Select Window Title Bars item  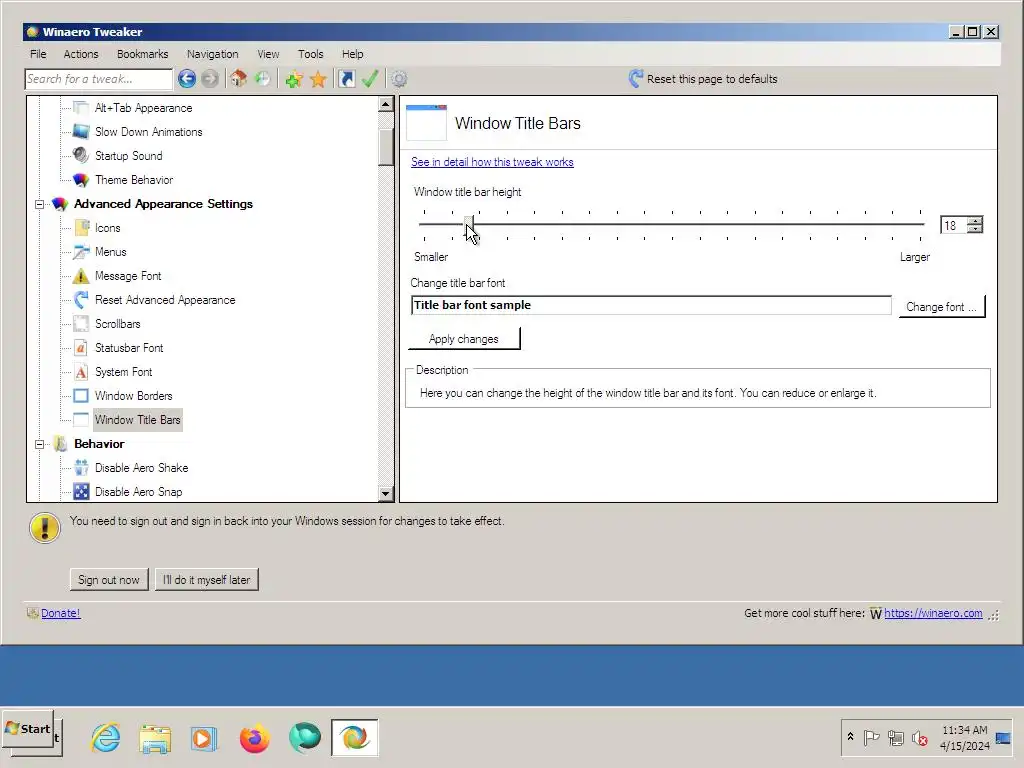(138, 420)
